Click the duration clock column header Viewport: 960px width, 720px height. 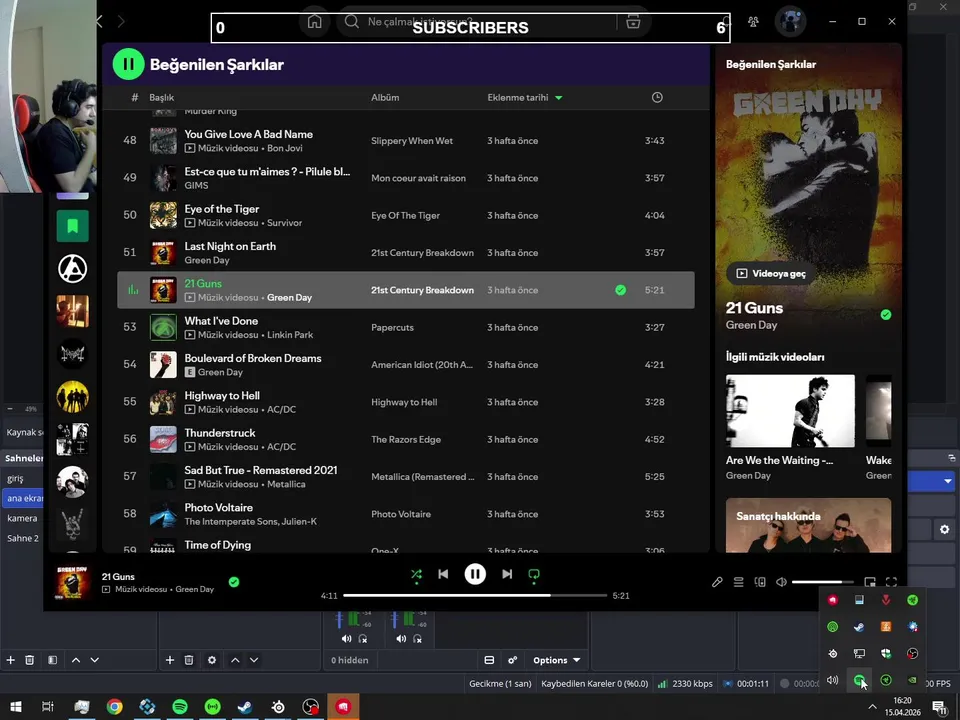(657, 97)
